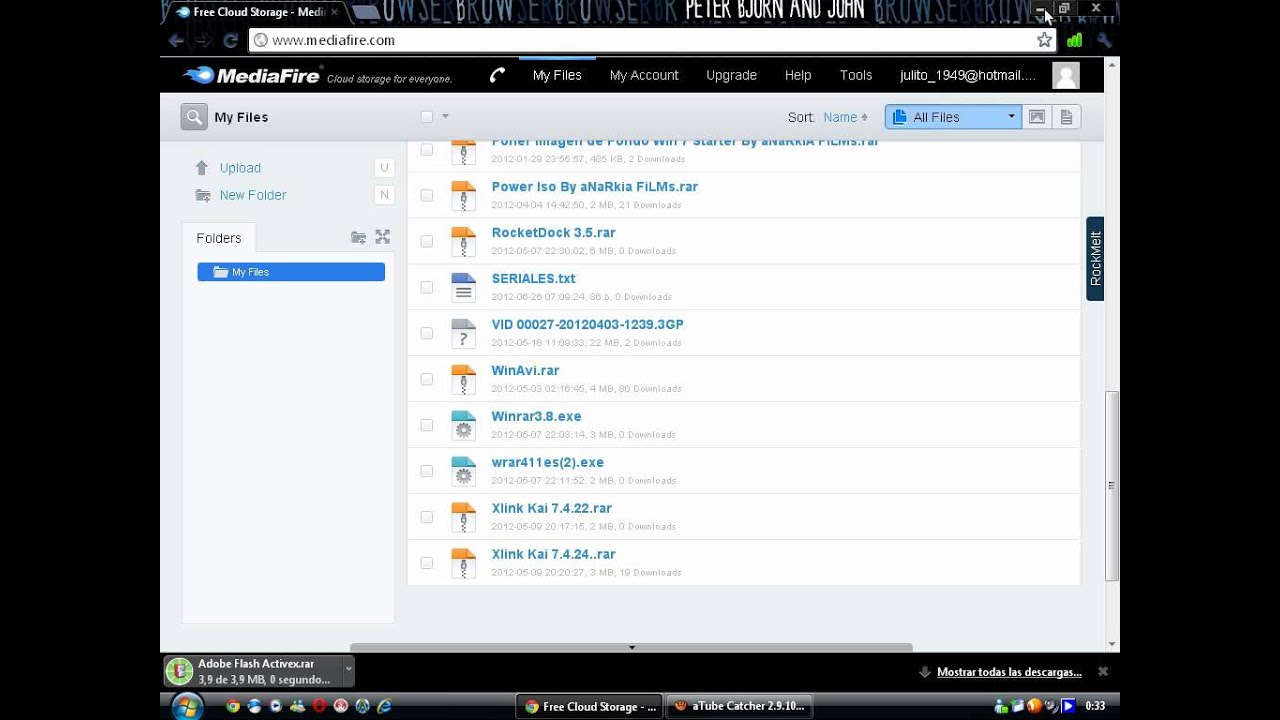Click the Upload arrow icon

coord(202,168)
